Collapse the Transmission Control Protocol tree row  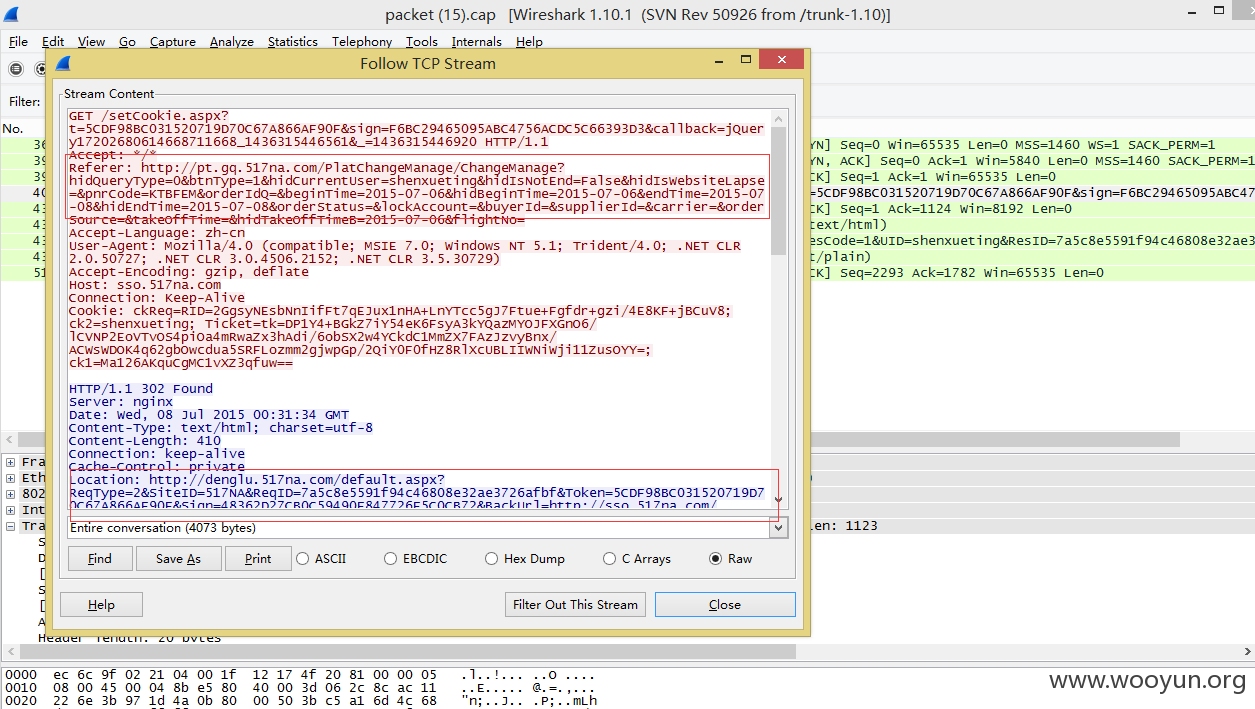pyautogui.click(x=11, y=526)
